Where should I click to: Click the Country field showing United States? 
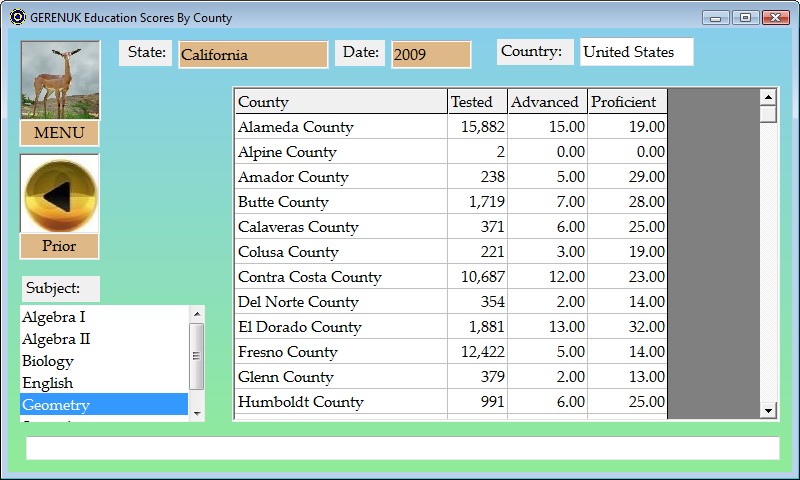pyautogui.click(x=636, y=52)
